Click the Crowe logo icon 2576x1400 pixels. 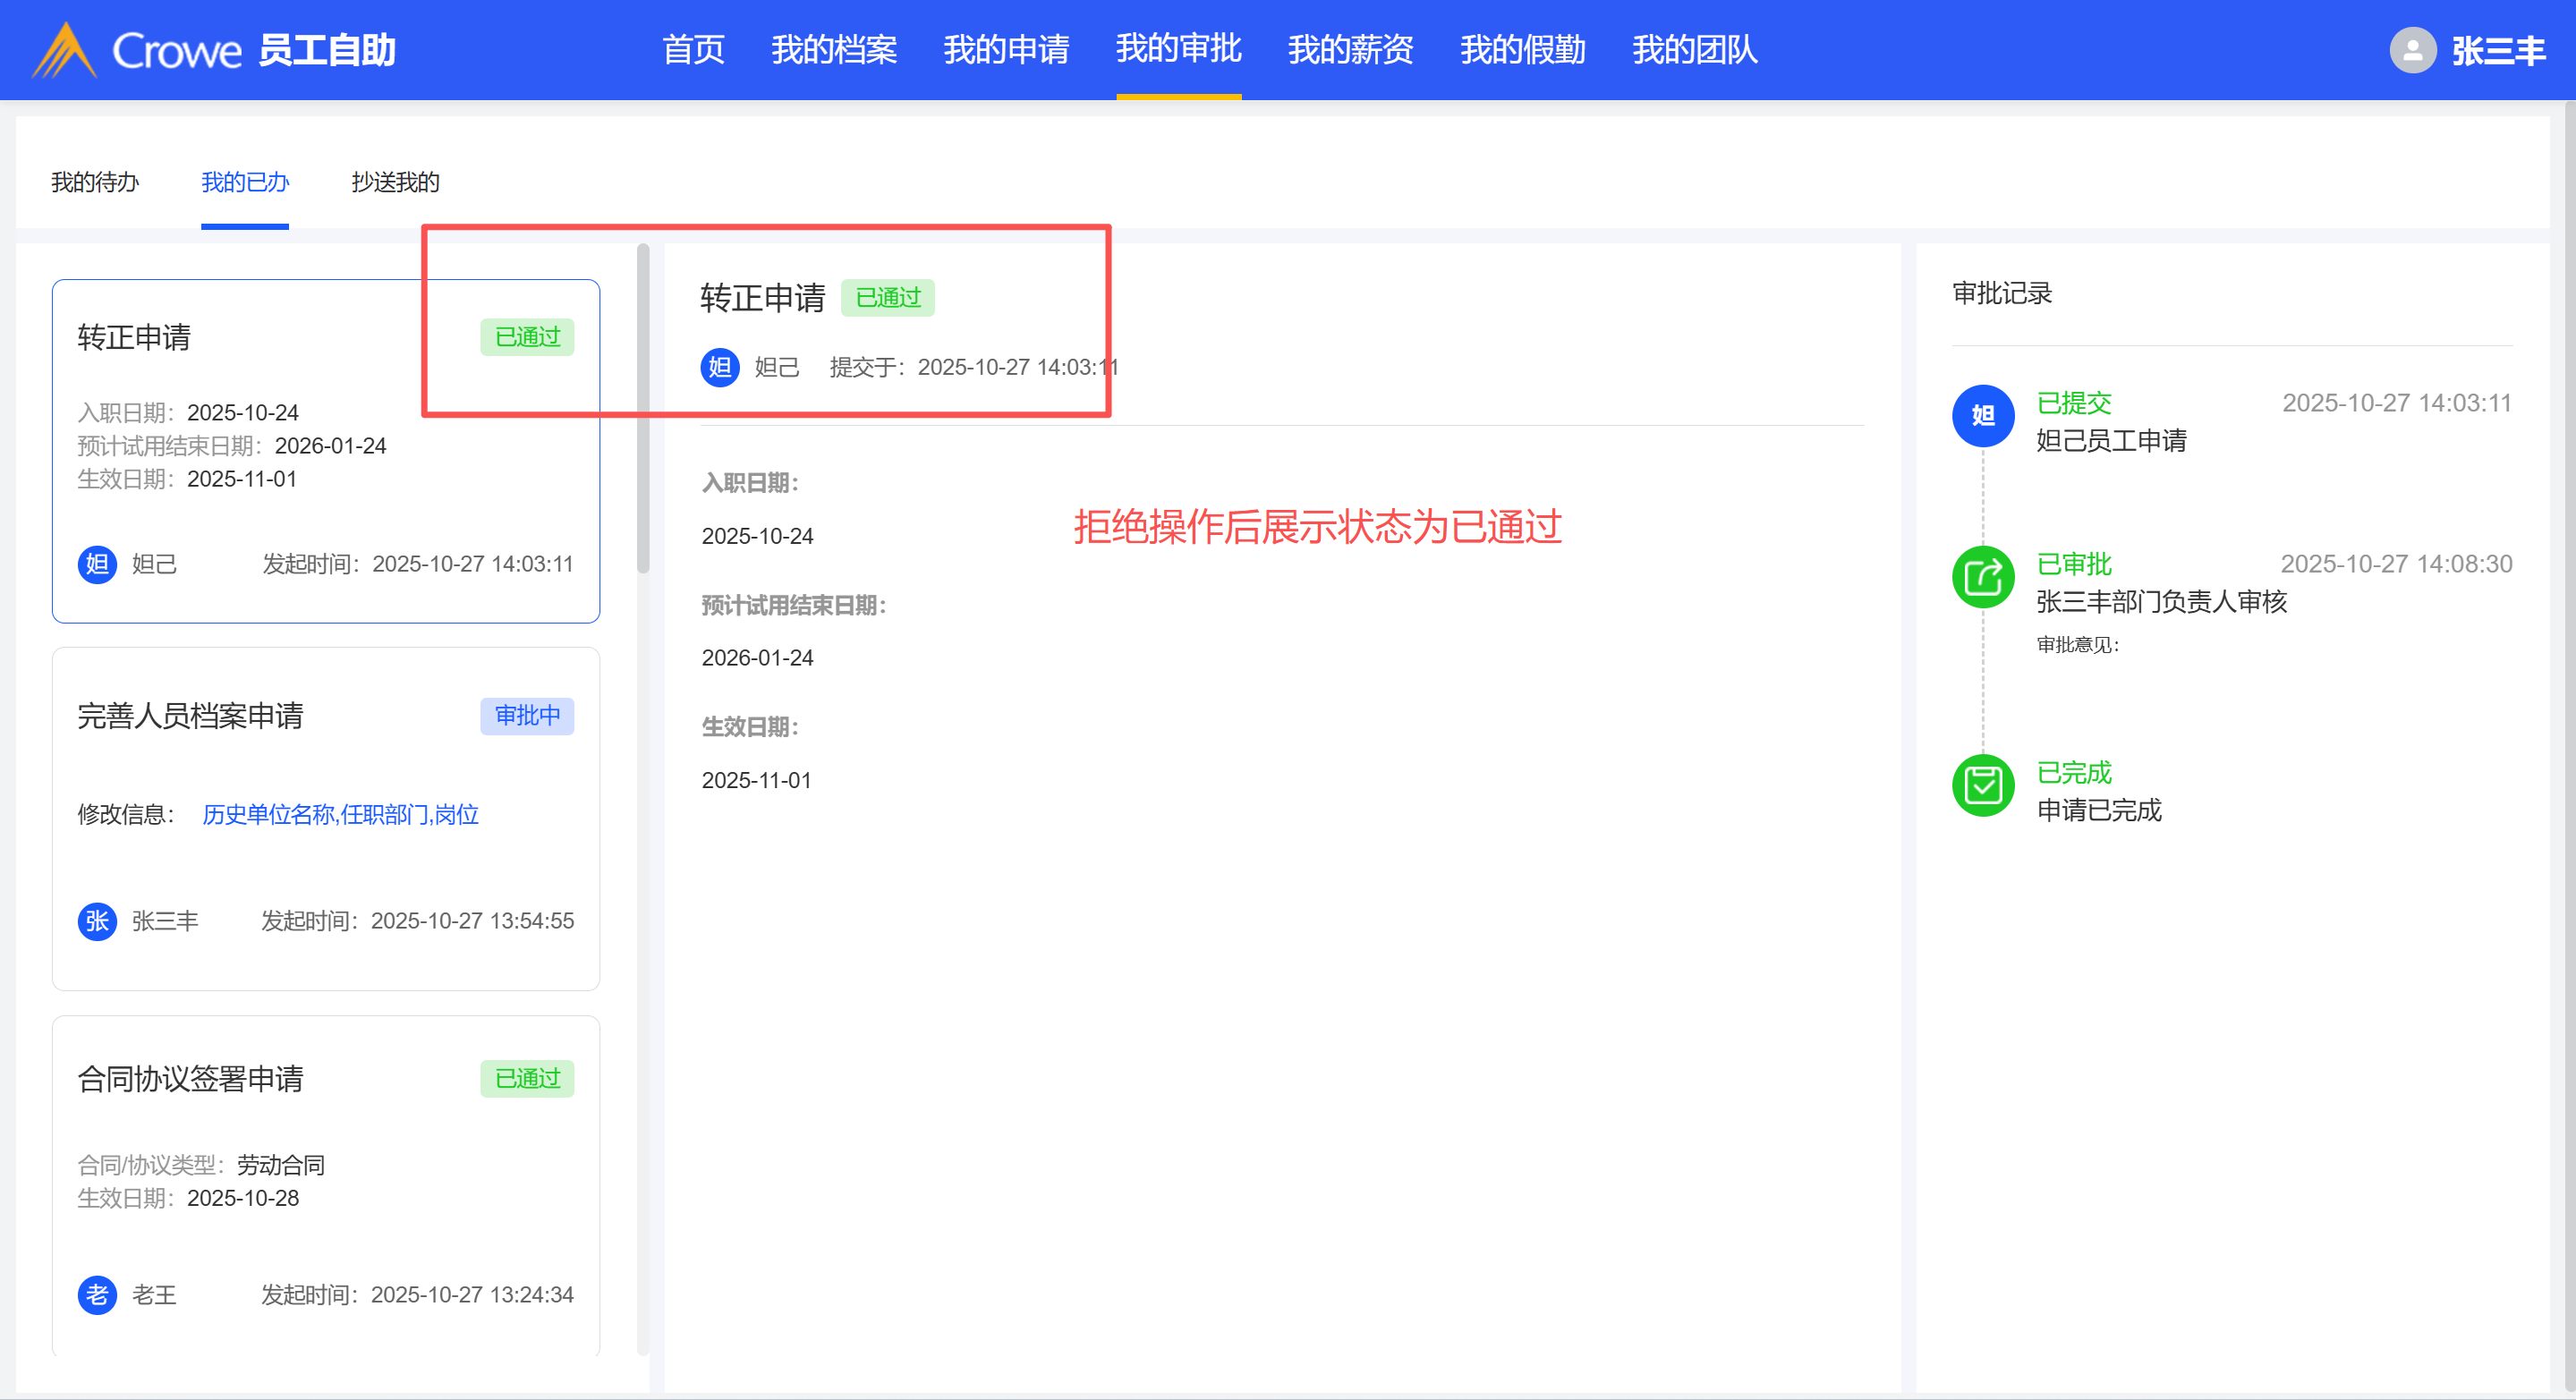pyautogui.click(x=64, y=50)
